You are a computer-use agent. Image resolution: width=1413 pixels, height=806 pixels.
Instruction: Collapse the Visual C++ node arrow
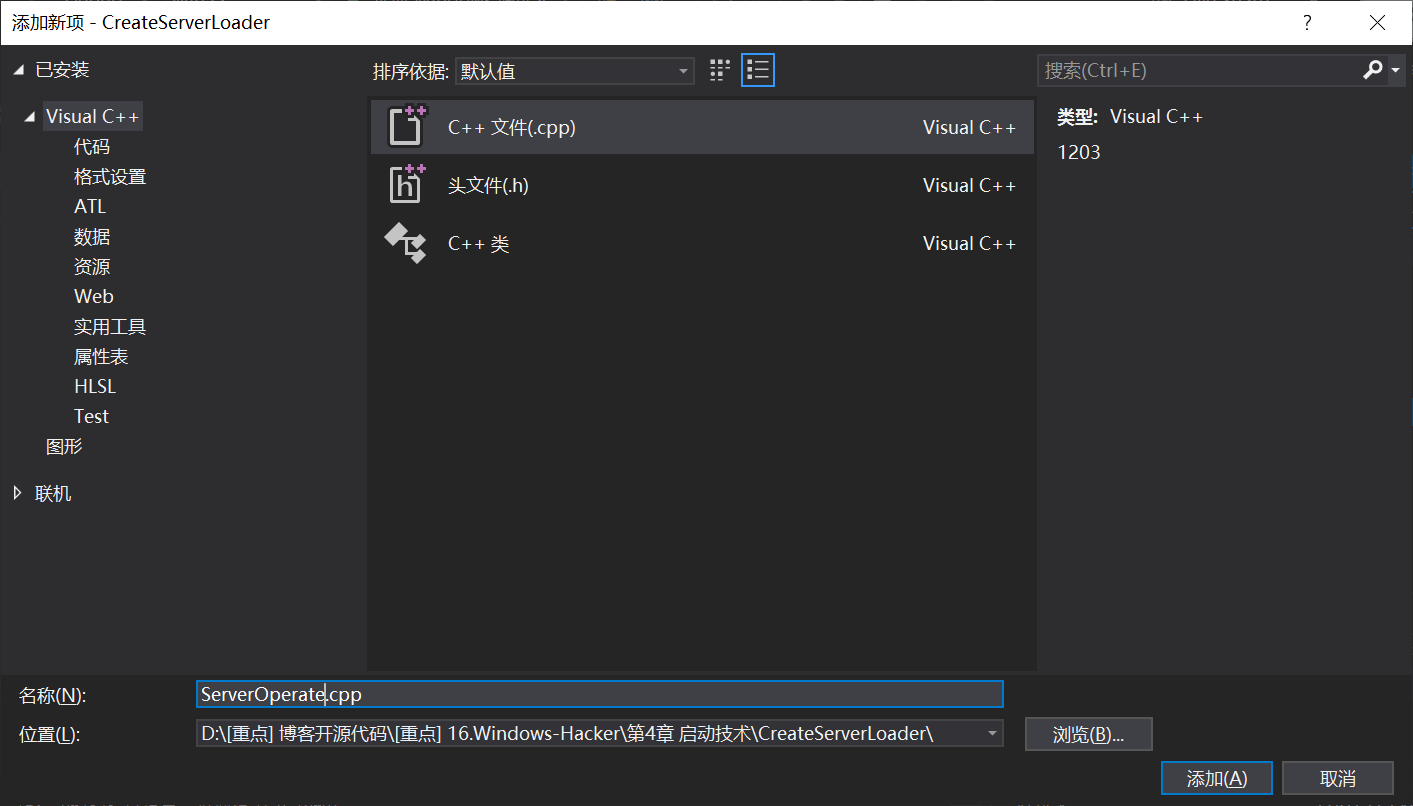(30, 117)
